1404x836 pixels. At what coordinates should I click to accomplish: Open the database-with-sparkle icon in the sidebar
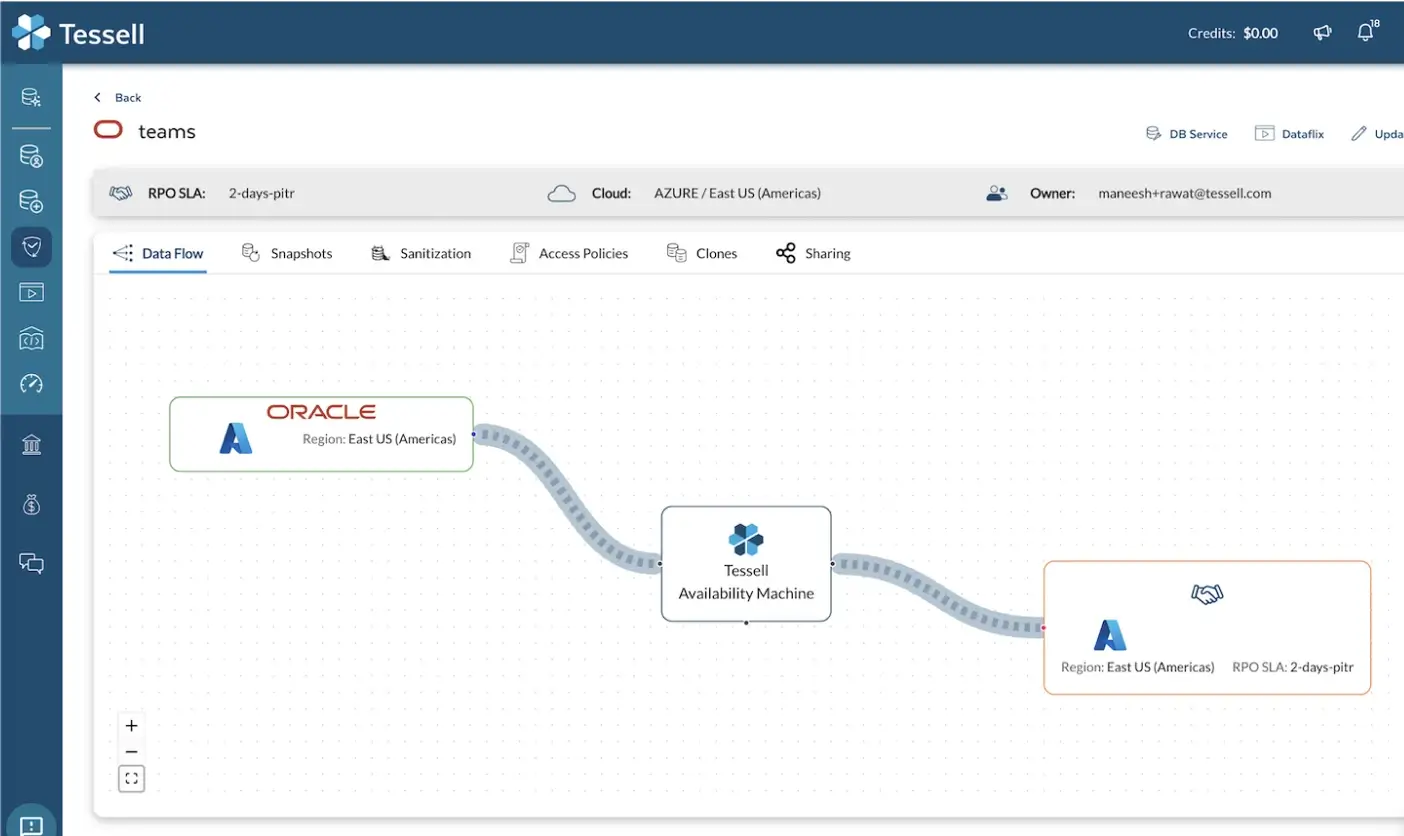(31, 97)
